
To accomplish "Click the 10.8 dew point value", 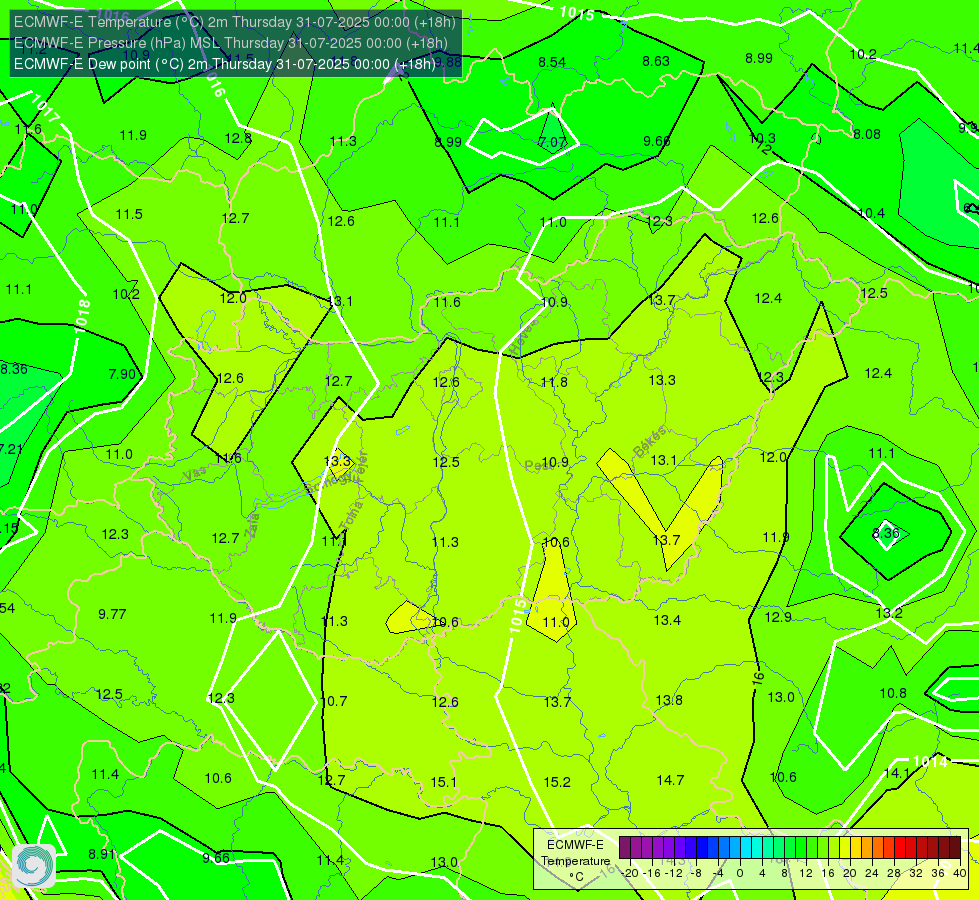I will 893,693.
